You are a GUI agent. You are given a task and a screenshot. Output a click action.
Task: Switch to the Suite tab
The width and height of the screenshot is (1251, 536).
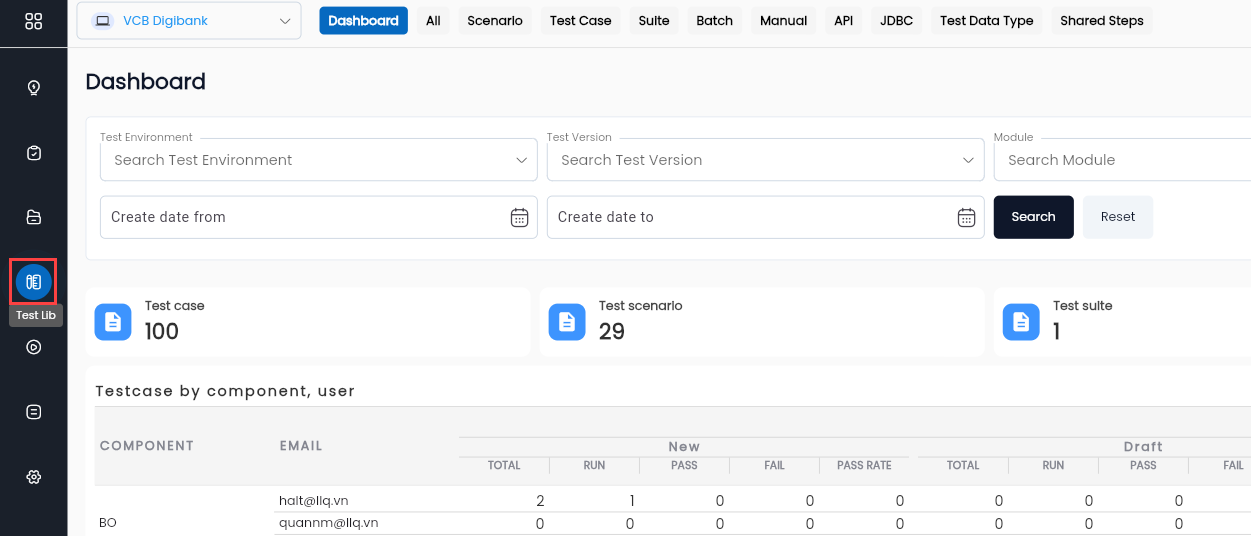(x=654, y=21)
